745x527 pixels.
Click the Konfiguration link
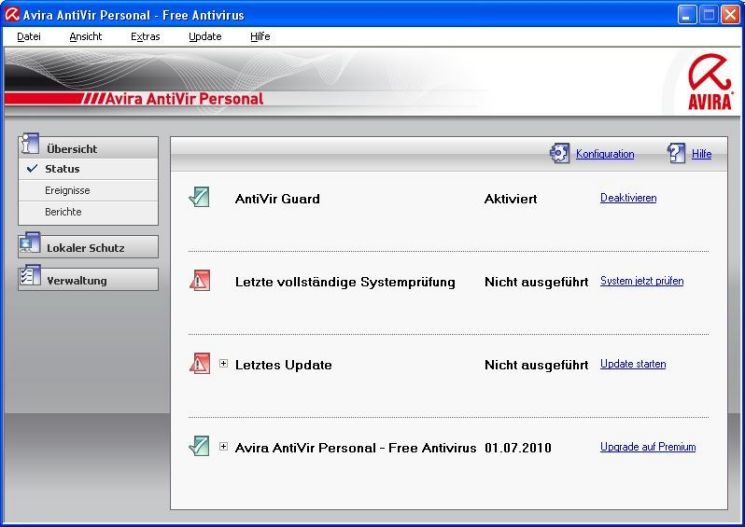point(605,154)
